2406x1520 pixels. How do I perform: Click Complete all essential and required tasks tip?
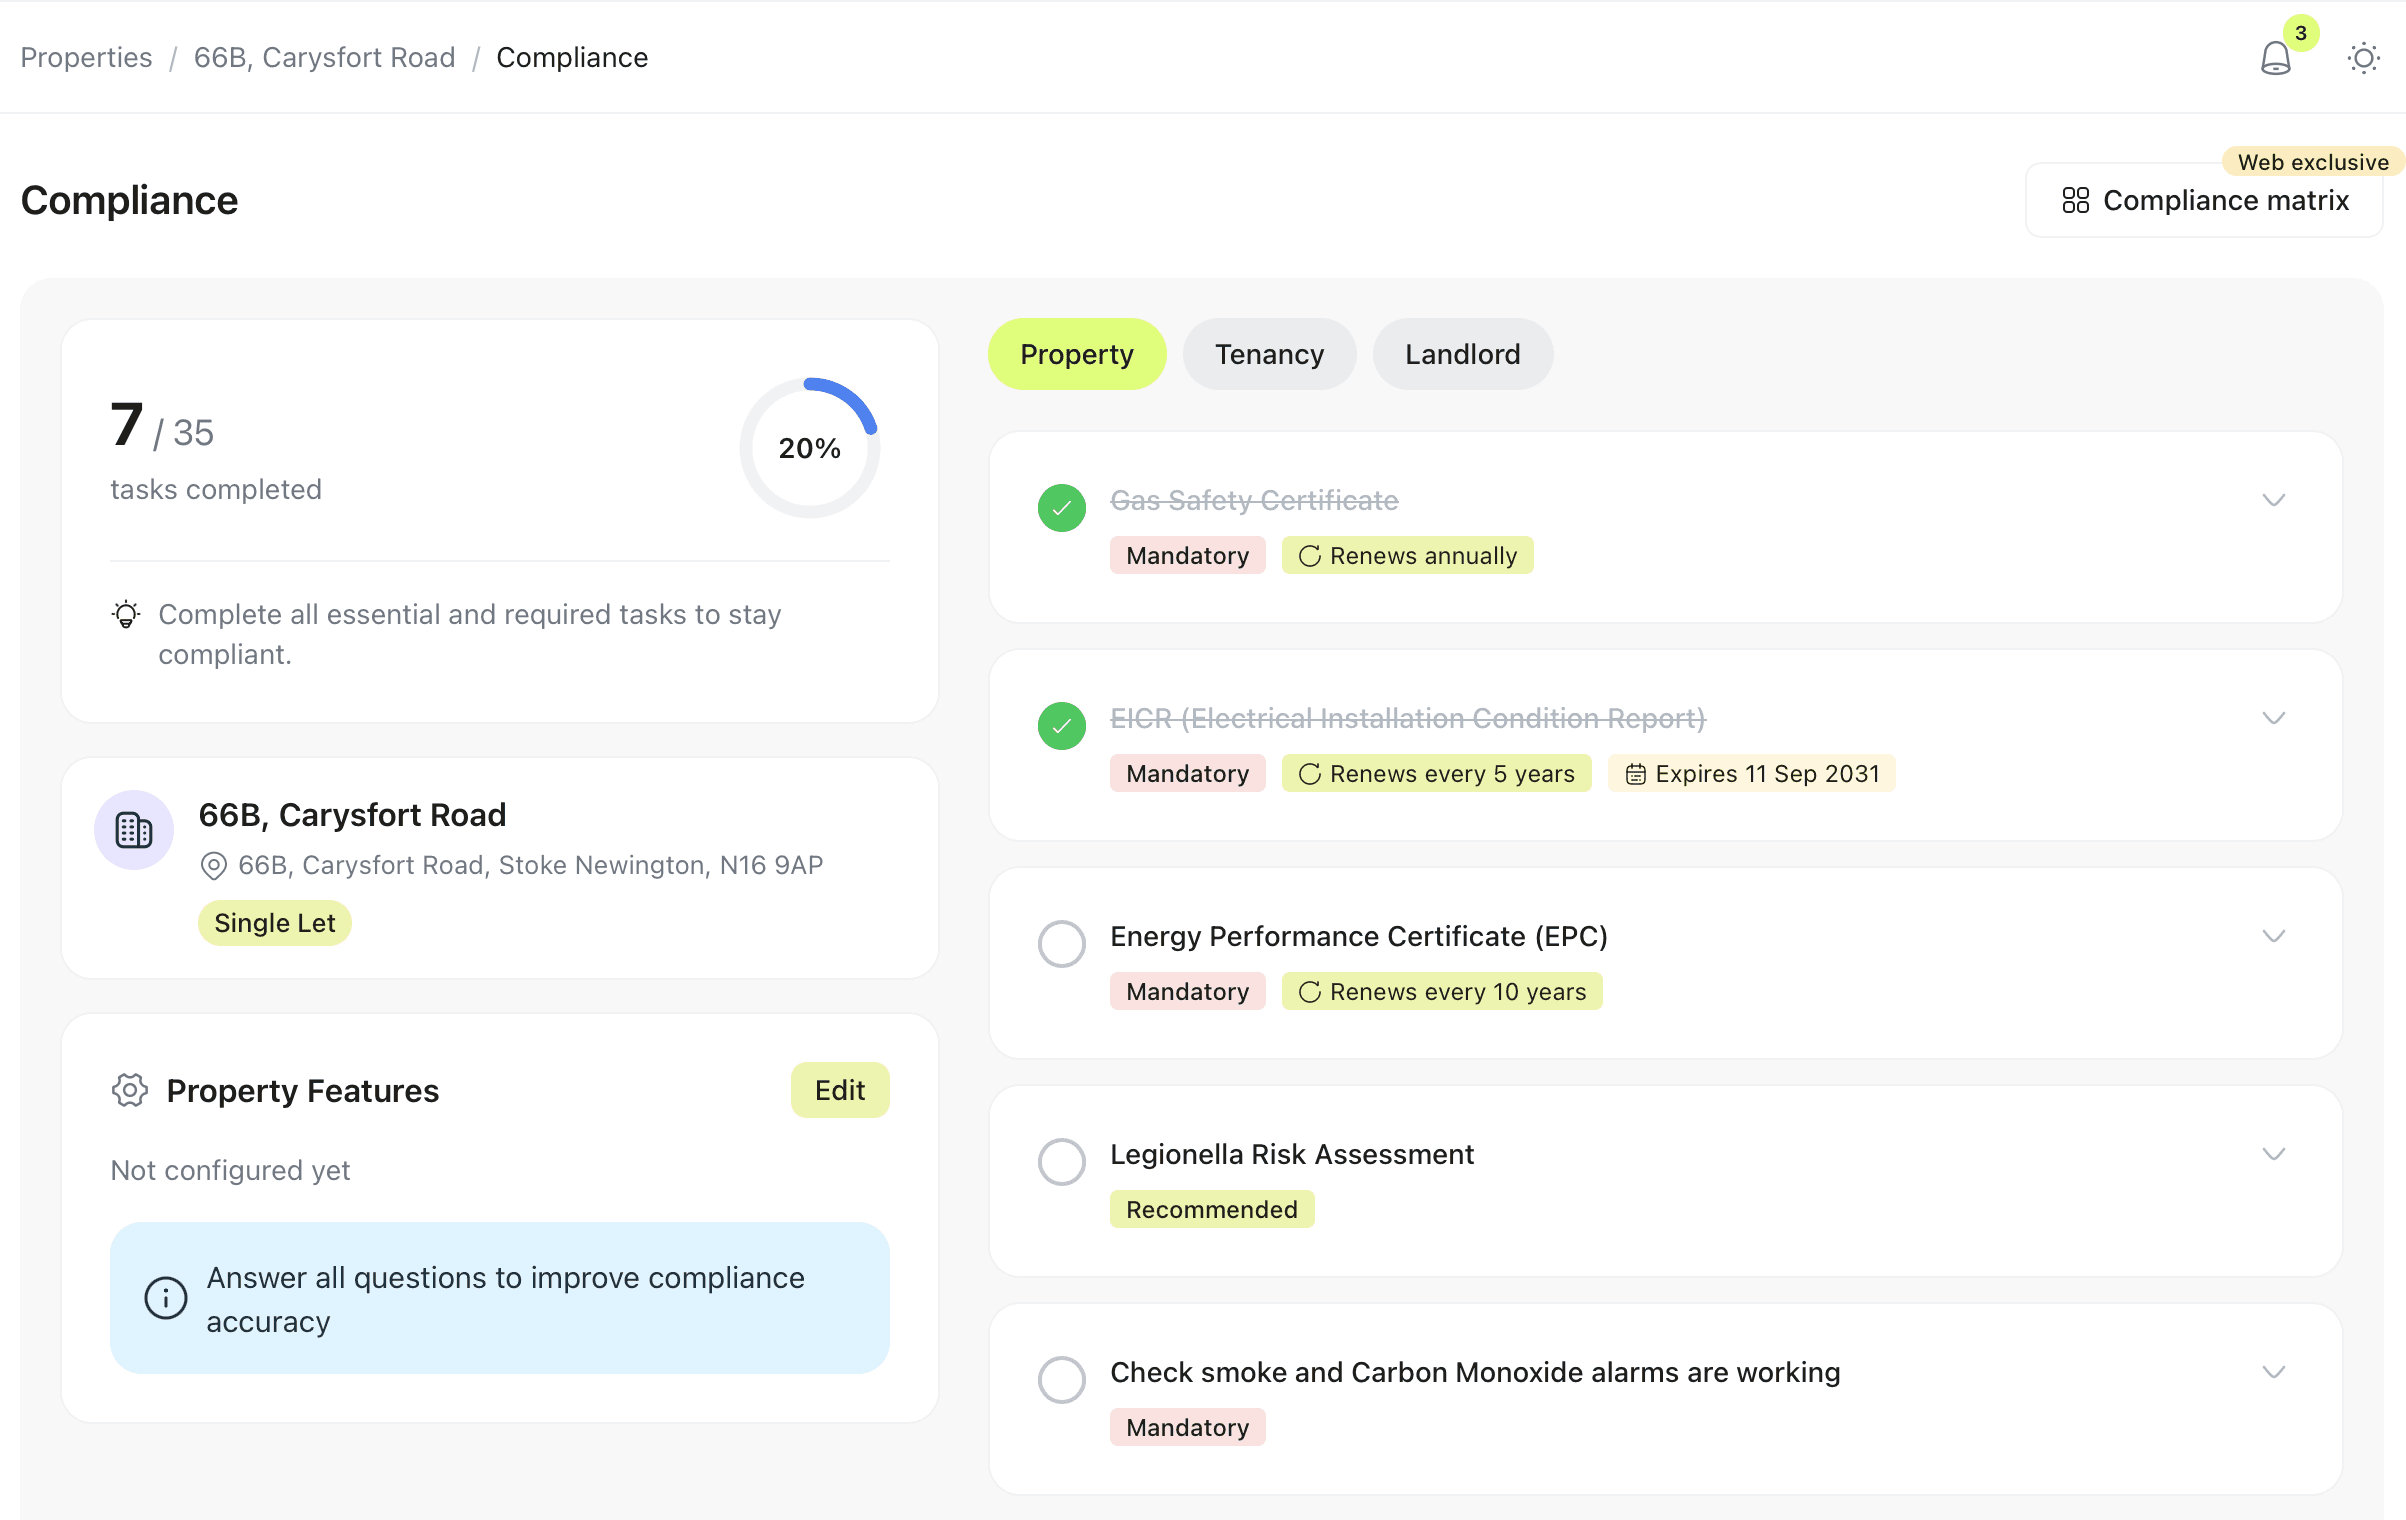click(469, 634)
